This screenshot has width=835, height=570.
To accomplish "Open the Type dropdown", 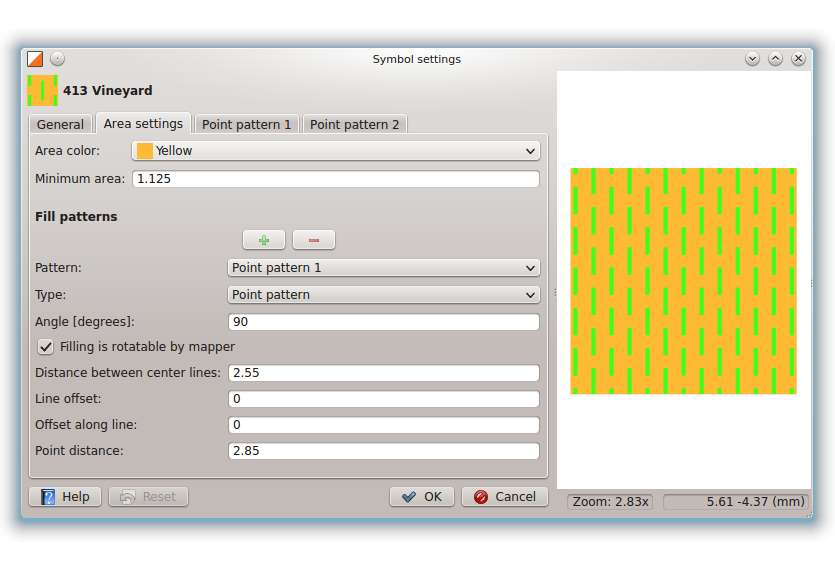I will 383,295.
